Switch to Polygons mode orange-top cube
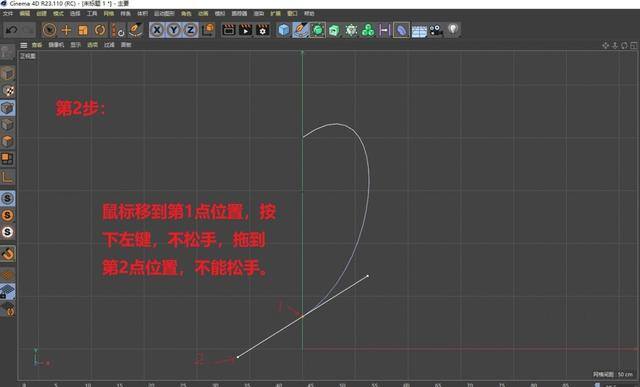This screenshot has height=387, width=640. tap(7, 142)
